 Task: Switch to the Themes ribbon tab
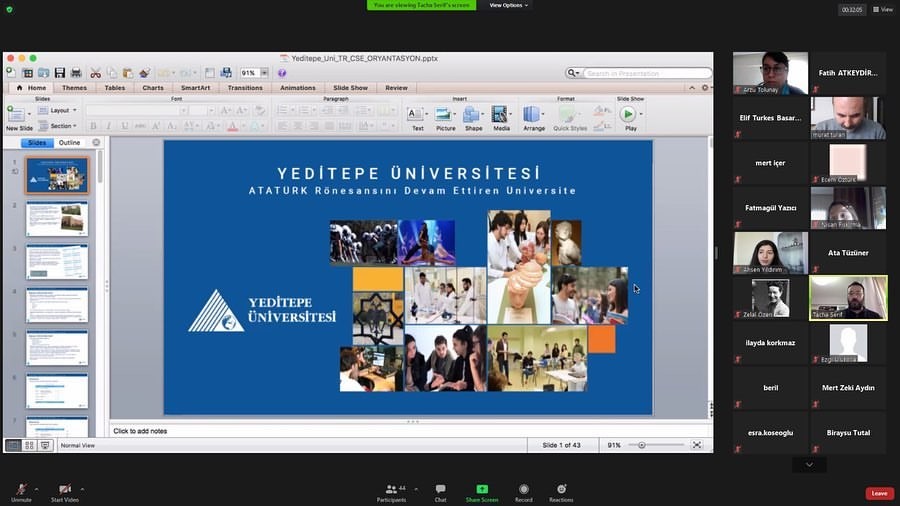click(75, 88)
